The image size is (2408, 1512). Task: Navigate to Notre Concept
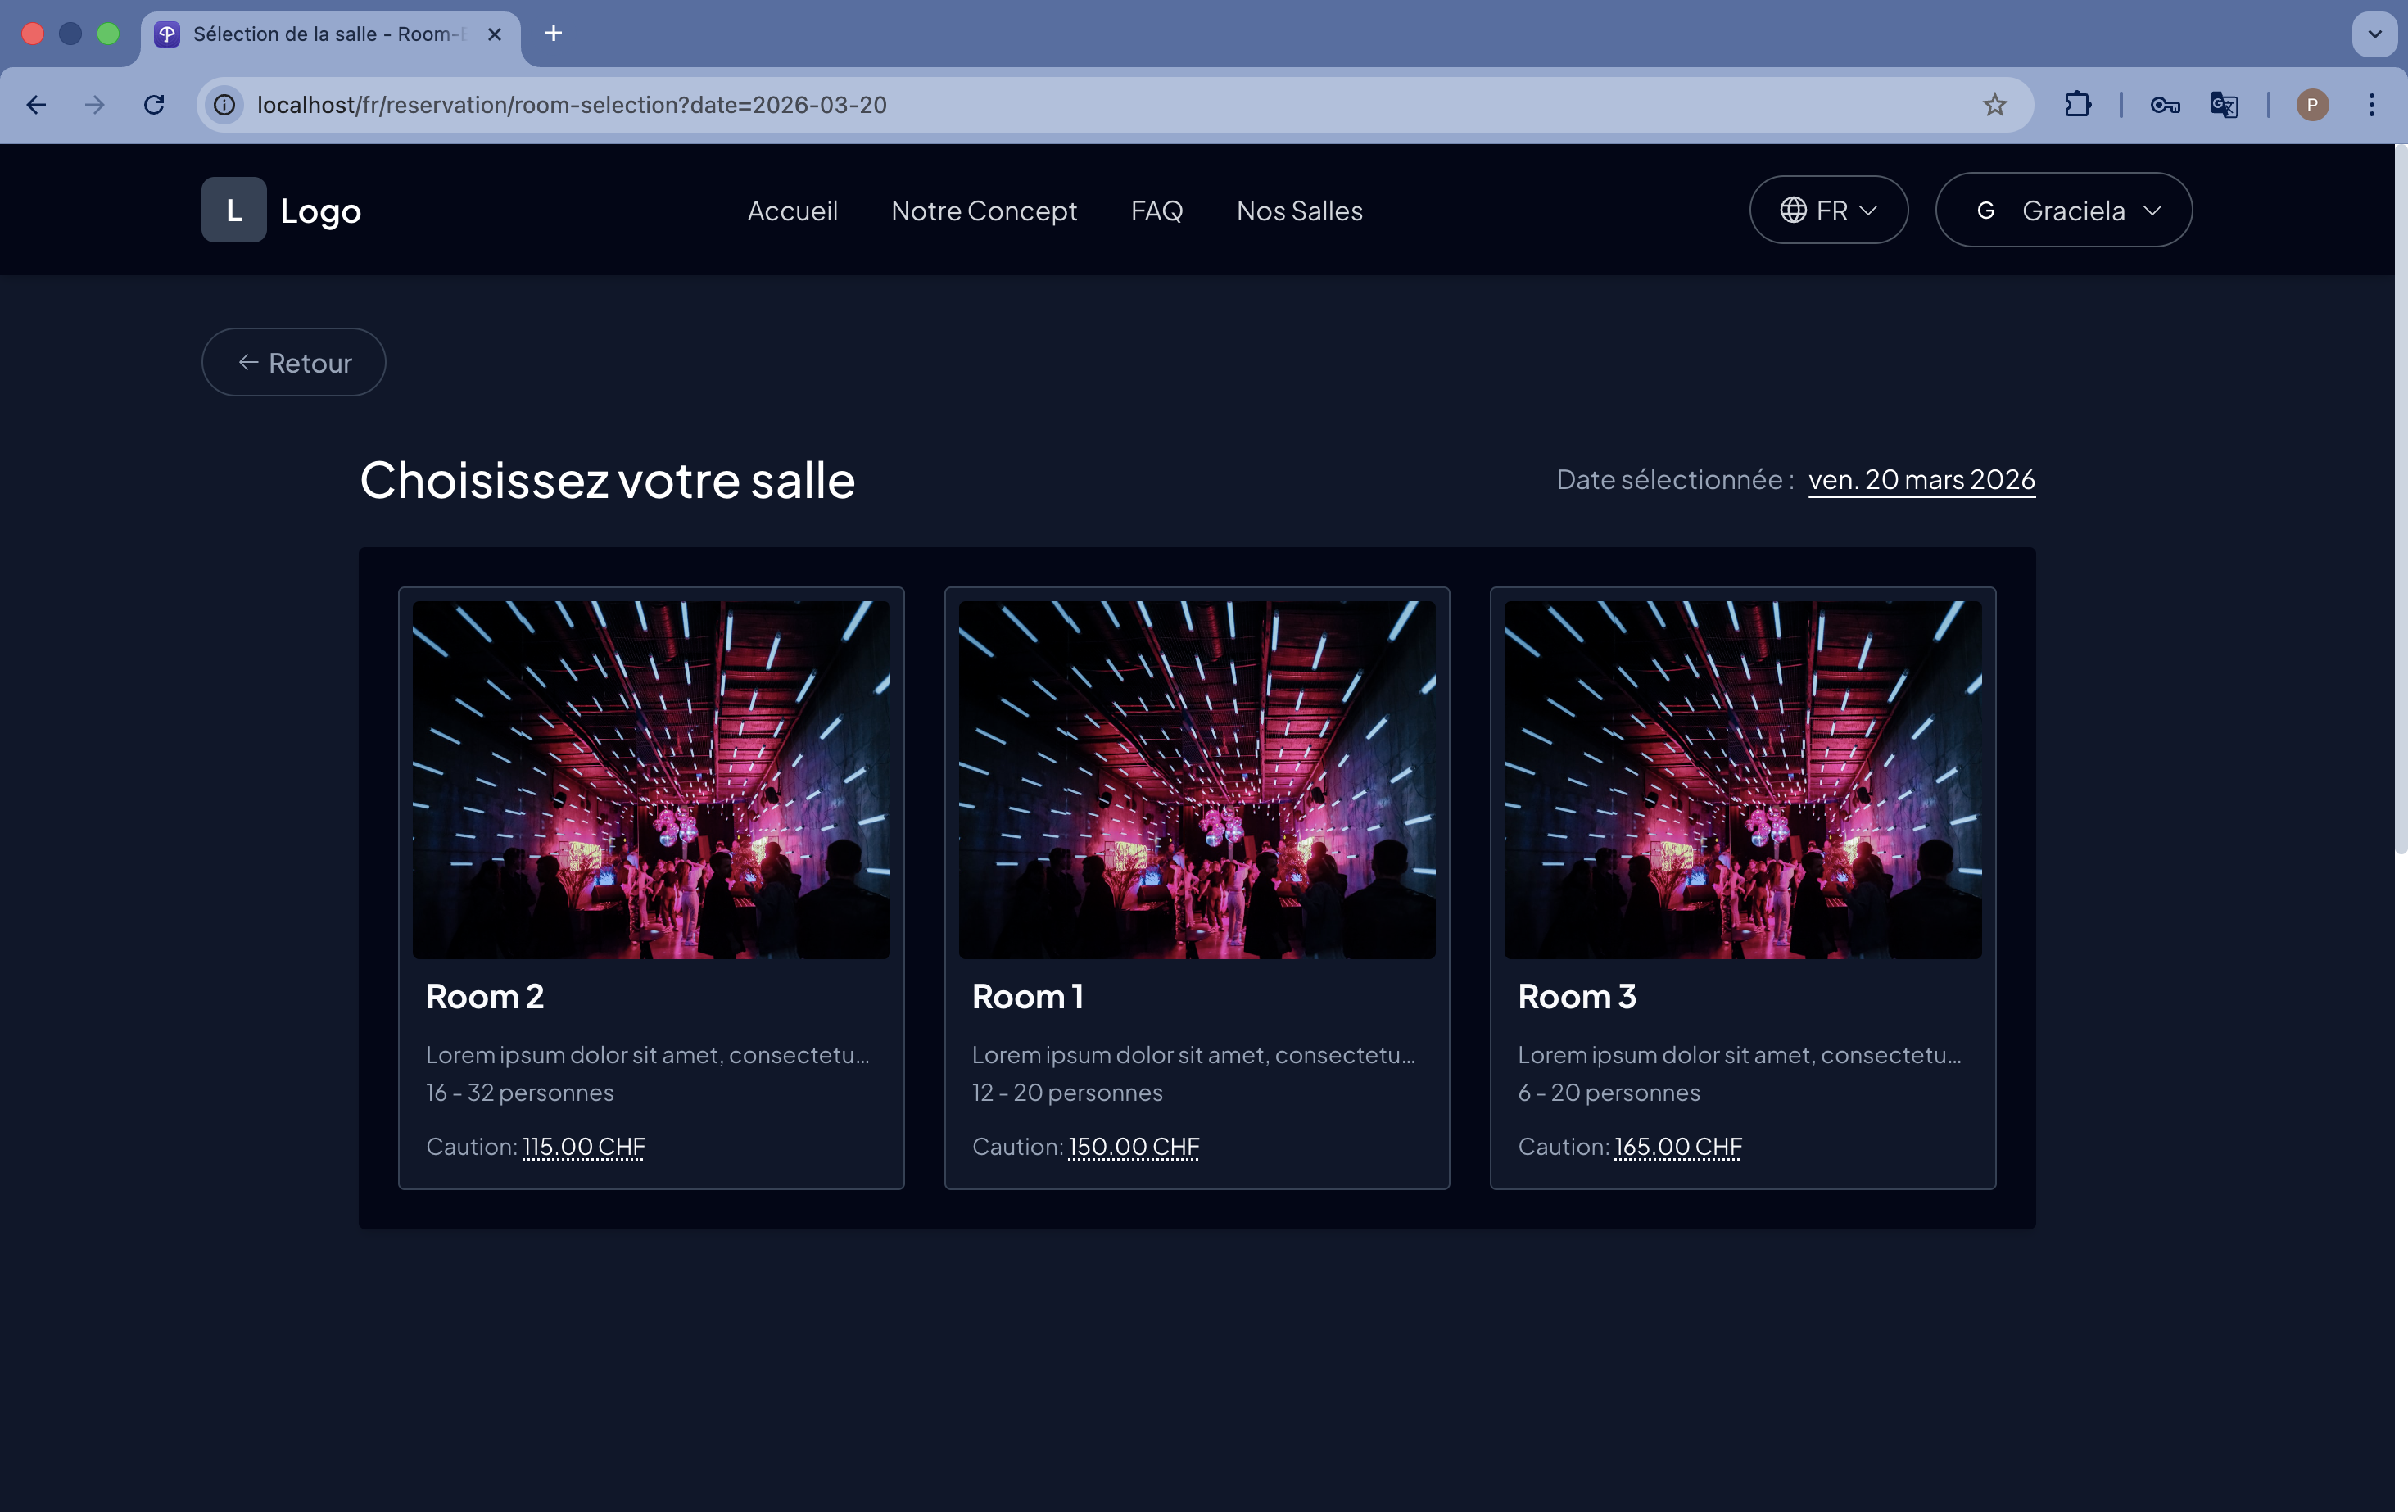(984, 211)
